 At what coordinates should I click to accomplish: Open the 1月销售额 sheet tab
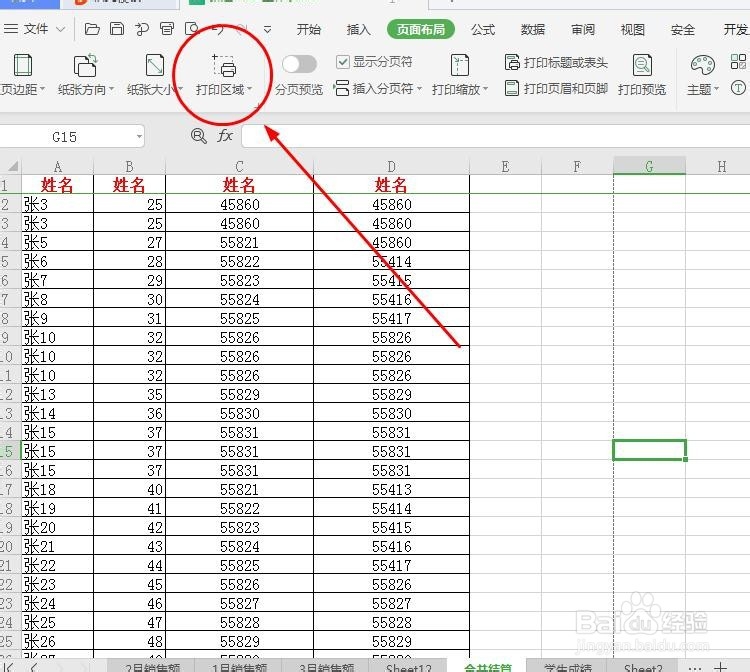[x=239, y=667]
